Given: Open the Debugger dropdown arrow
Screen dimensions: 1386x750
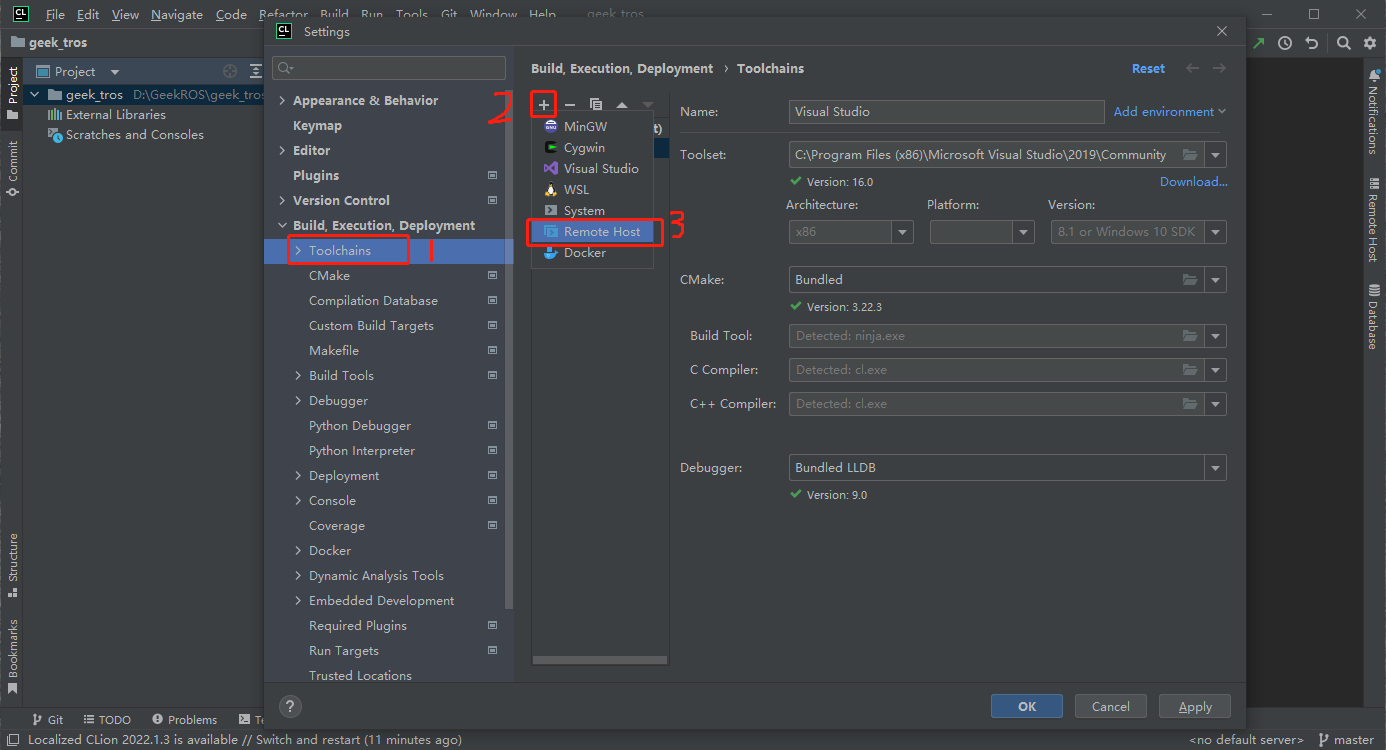Looking at the screenshot, I should coord(1215,468).
